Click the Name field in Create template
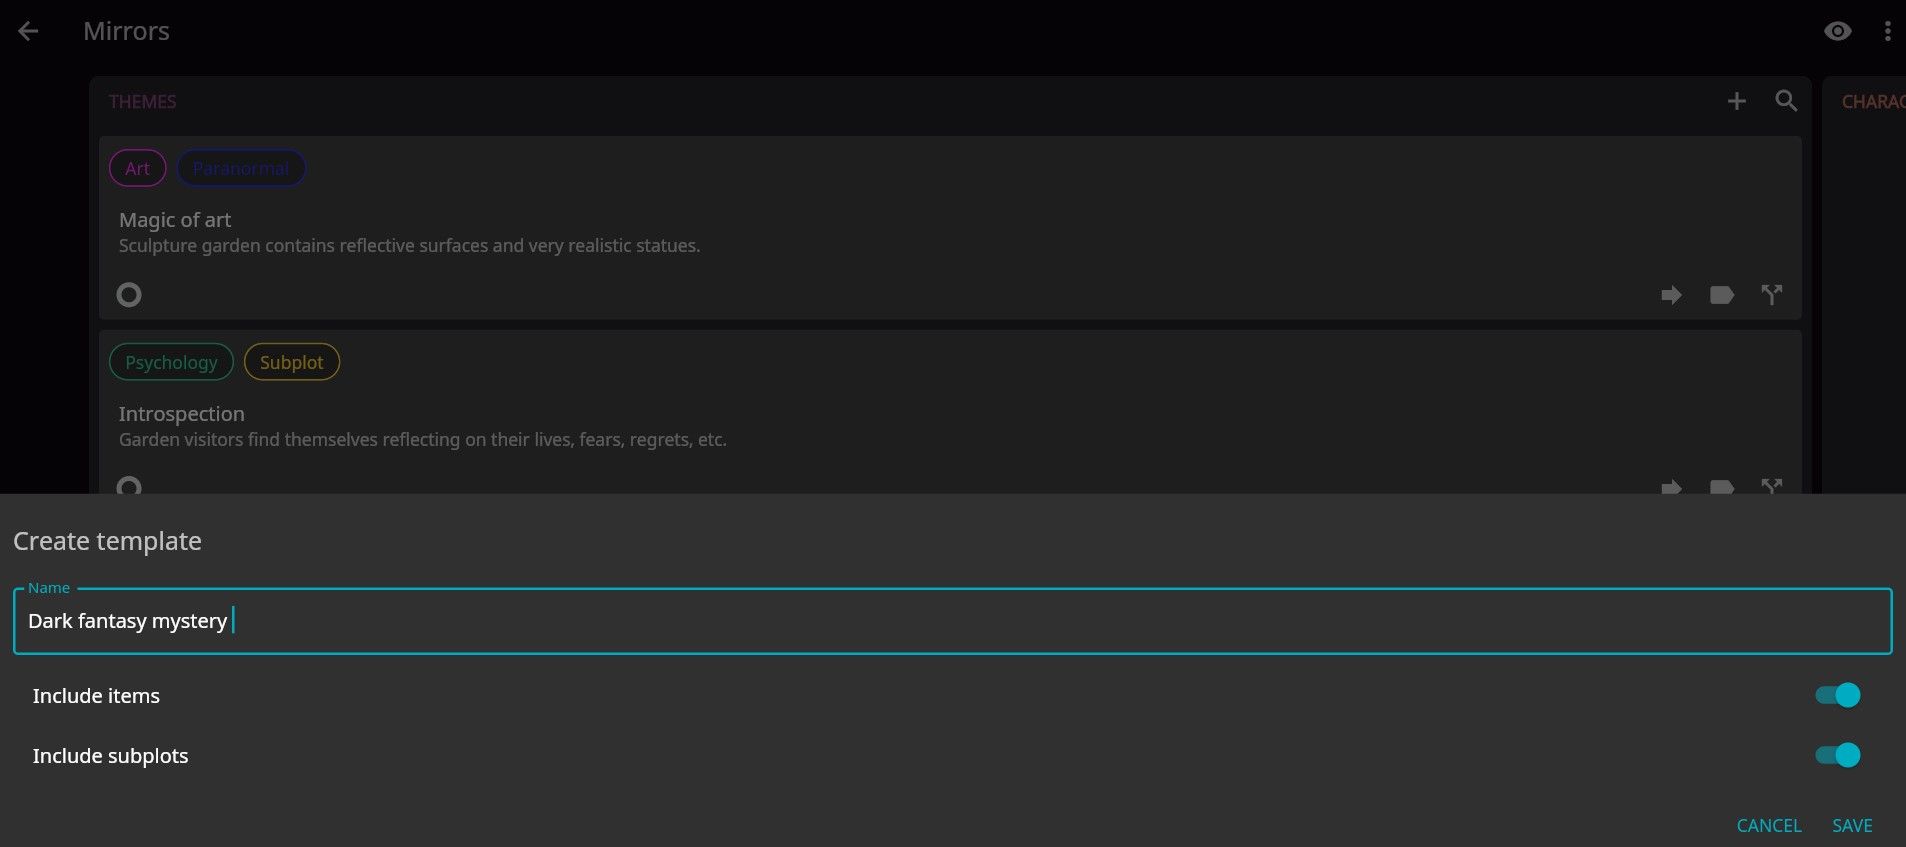This screenshot has height=847, width=1906. [x=952, y=621]
